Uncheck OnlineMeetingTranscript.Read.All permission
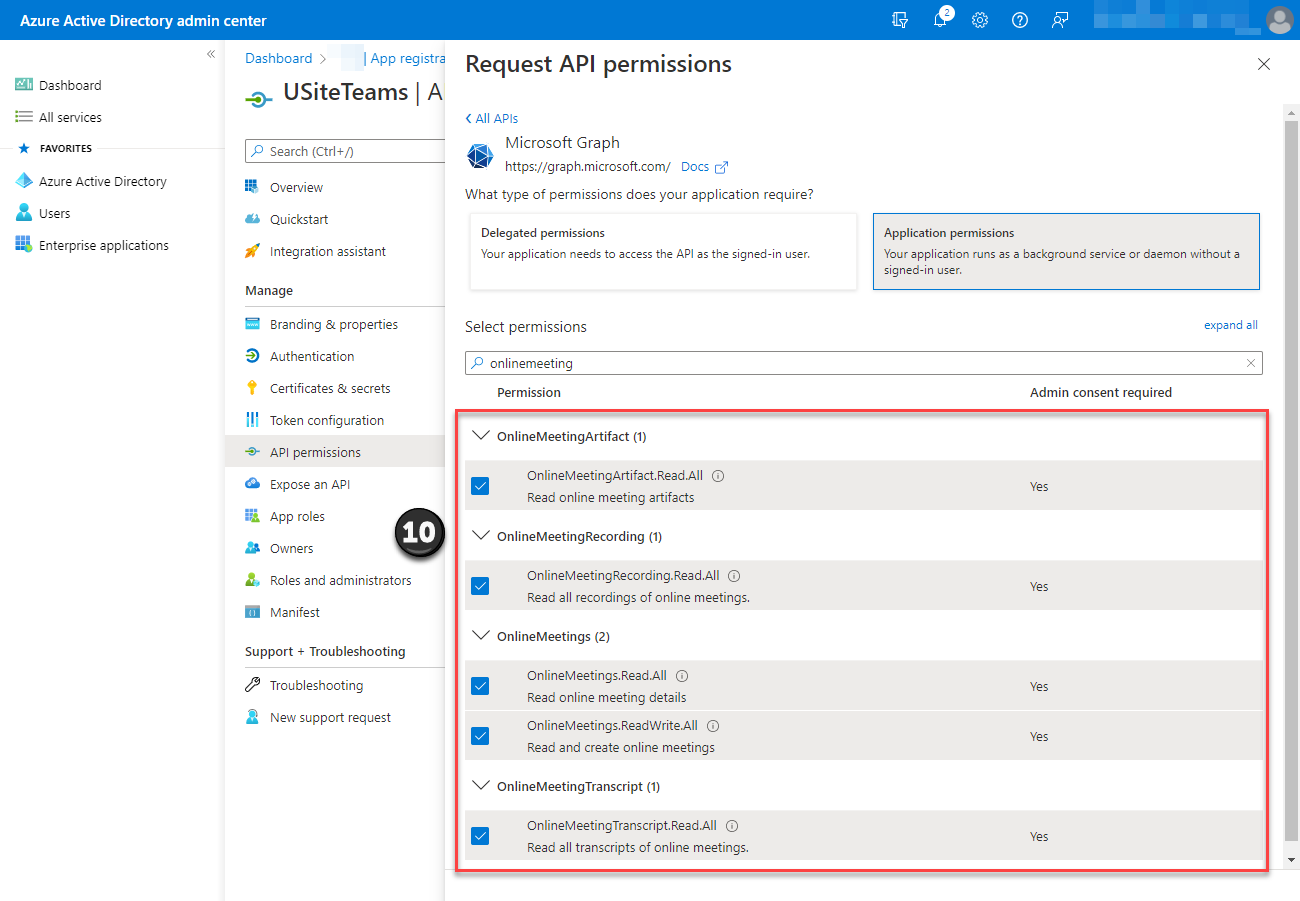 480,836
